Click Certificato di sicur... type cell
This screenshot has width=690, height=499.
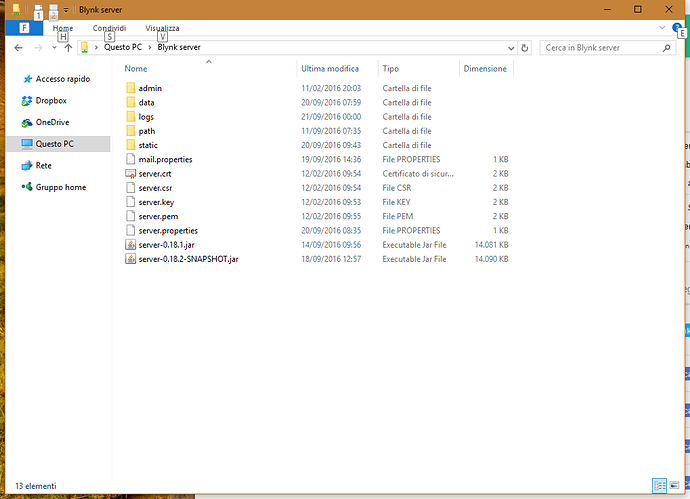click(418, 174)
